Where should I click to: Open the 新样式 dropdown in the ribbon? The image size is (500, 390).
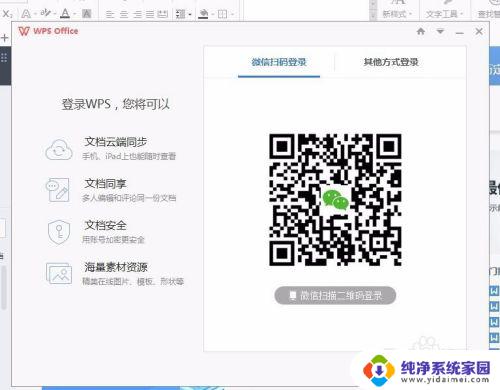tap(397, 14)
